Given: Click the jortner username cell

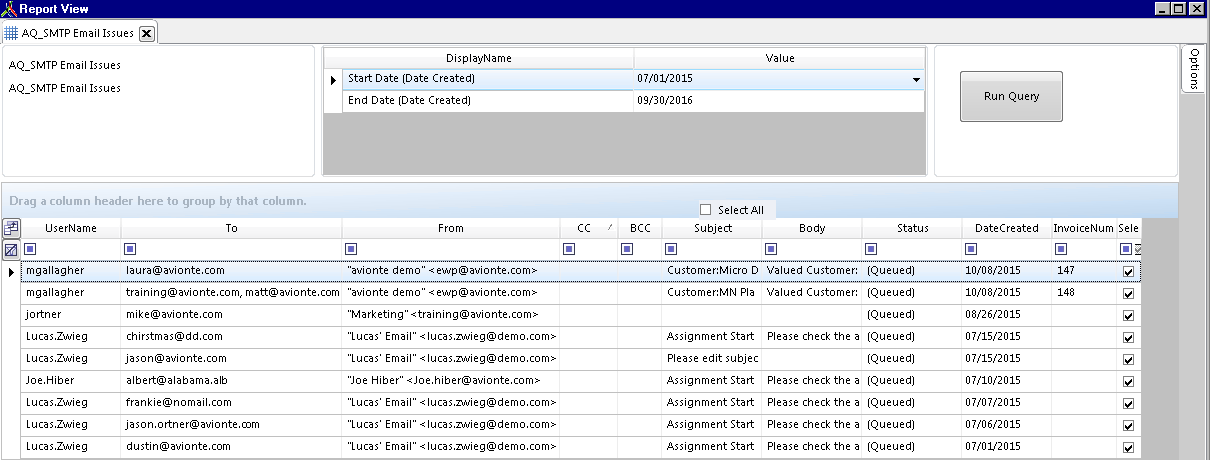Looking at the screenshot, I should [70, 315].
